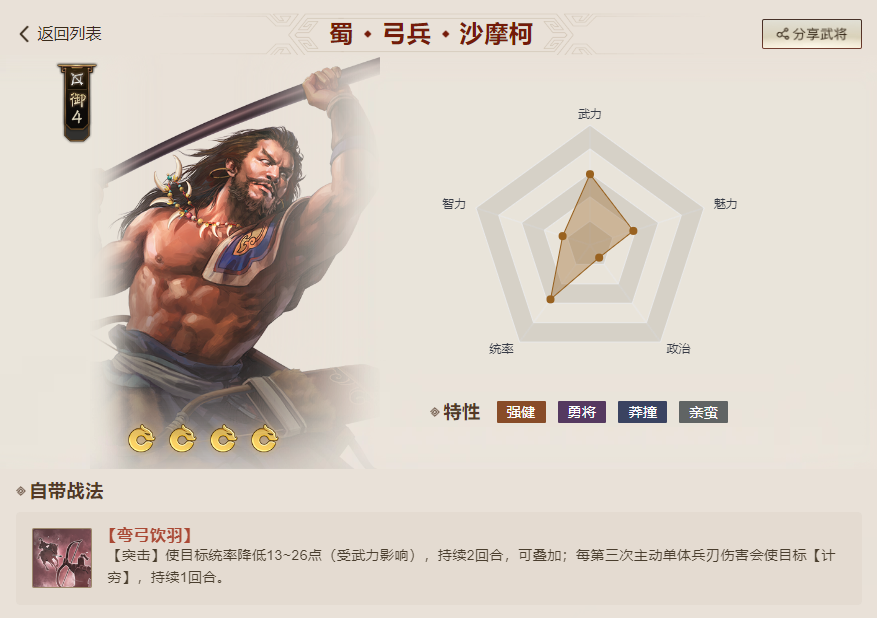This screenshot has width=877, height=618.
Task: Click the 【弯弓饮羽】 skill title
Action: click(x=150, y=535)
